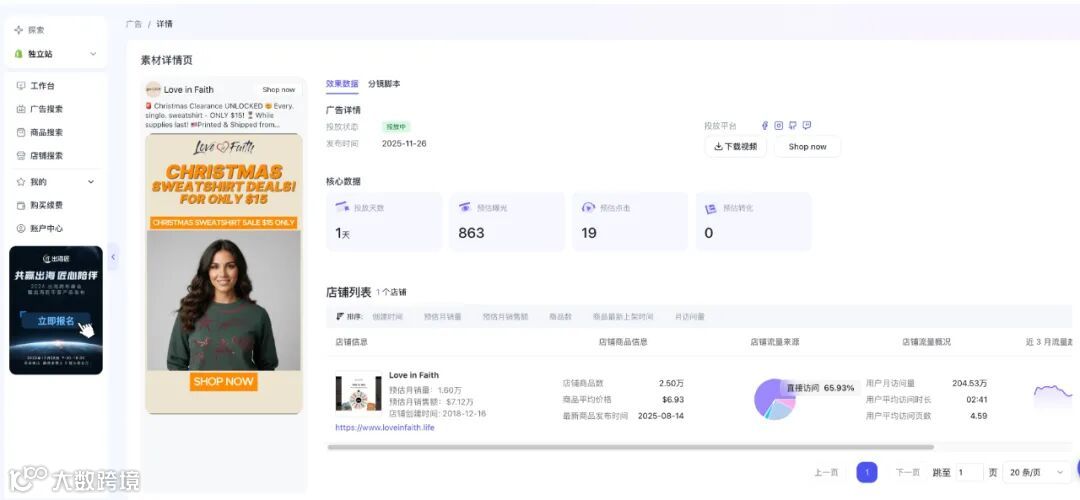1080x500 pixels.
Task: Click the store table horizontal scrollbar
Action: (630, 447)
